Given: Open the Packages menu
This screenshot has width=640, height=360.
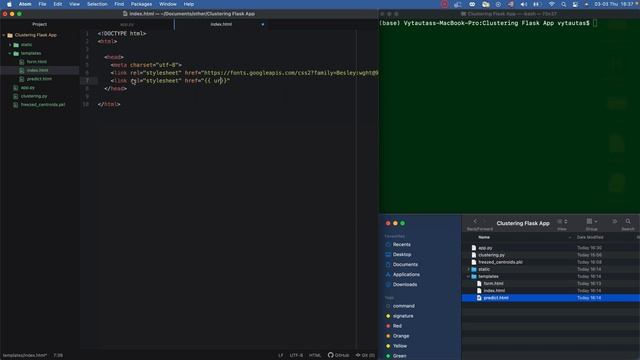Looking at the screenshot, I should pos(141,4).
